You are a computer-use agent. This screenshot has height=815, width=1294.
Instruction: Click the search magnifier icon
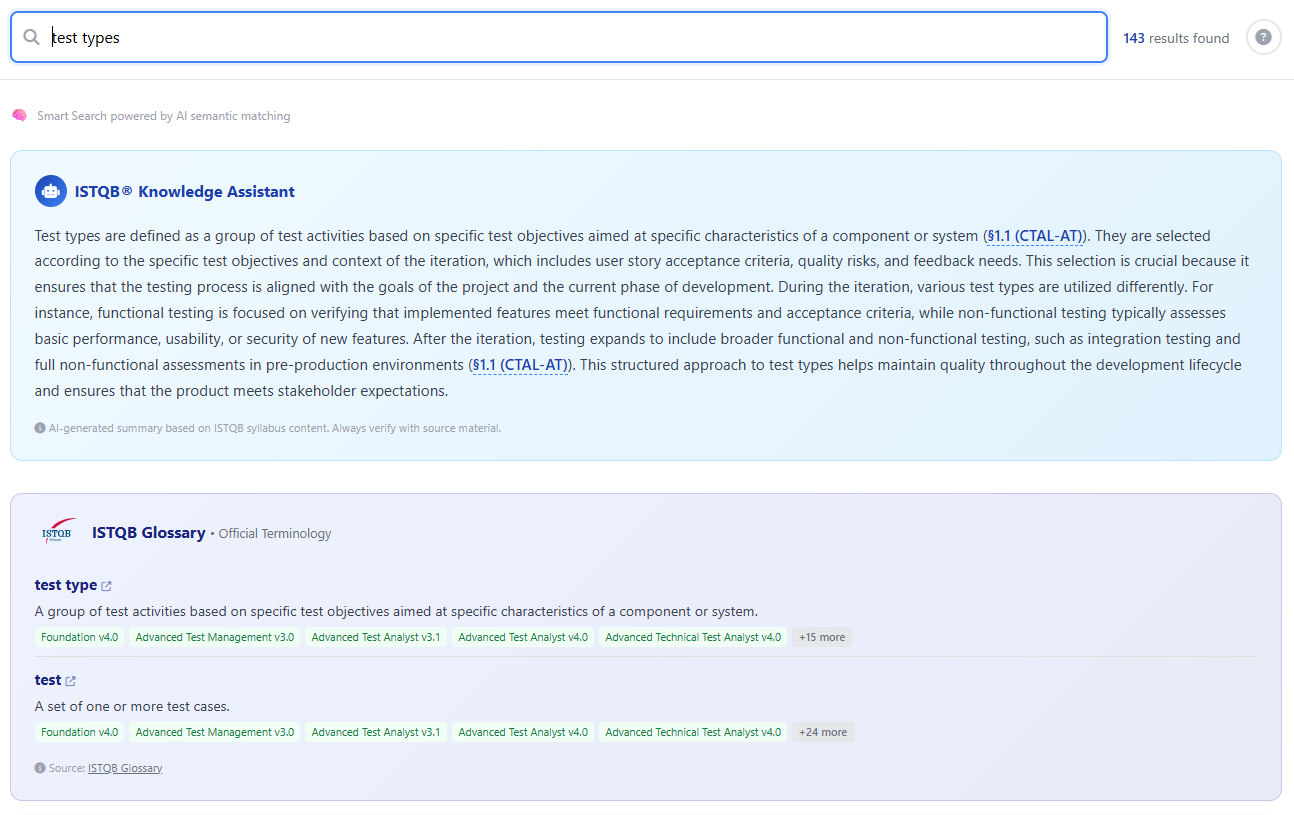[x=31, y=37]
